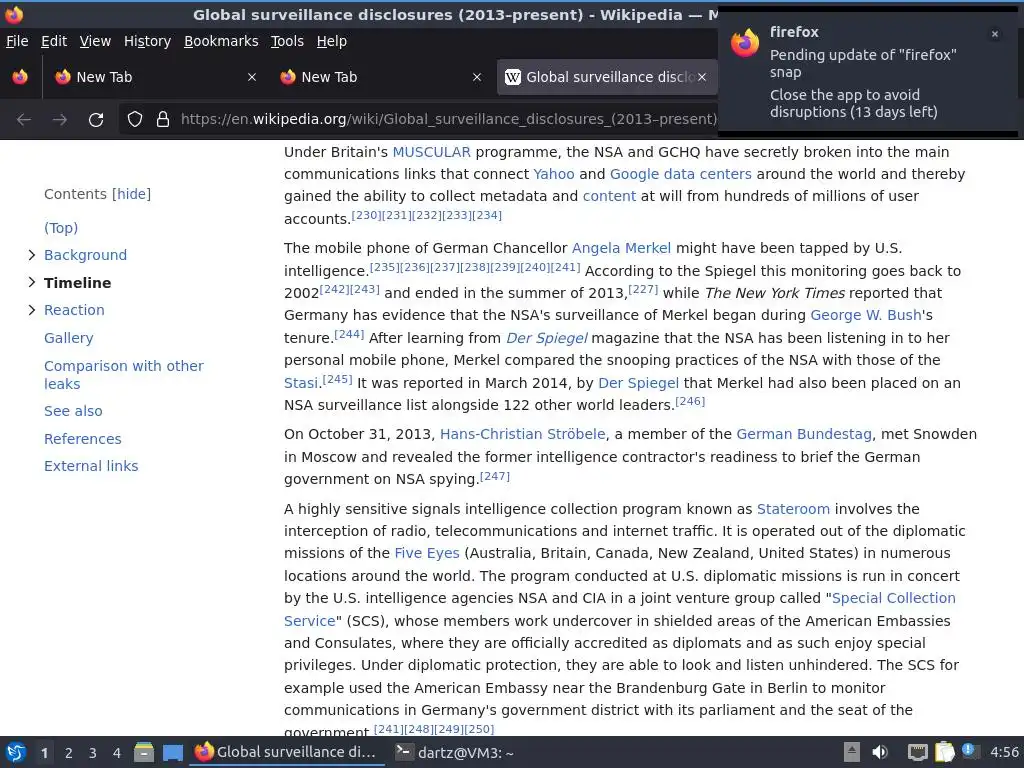Go to the References section
1024x768 pixels.
tap(82, 439)
